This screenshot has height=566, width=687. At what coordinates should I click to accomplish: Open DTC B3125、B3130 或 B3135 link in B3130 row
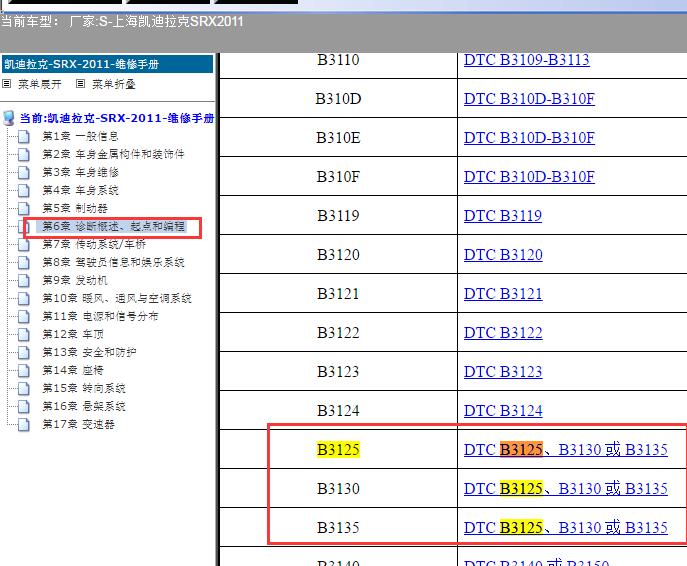click(566, 488)
